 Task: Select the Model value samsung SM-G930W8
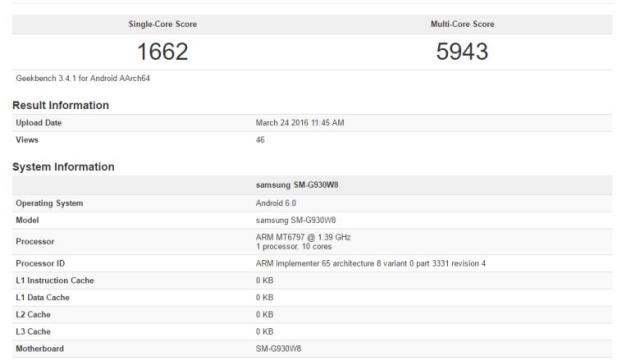pyautogui.click(x=296, y=220)
